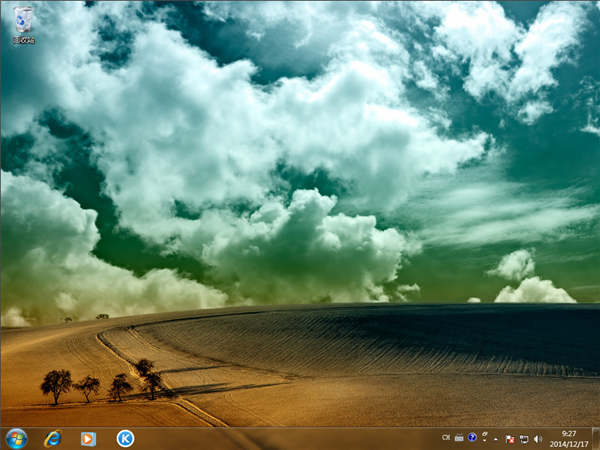Viewport: 600px width, 450px height.
Task: Click the network connection tray icon
Action: [523, 438]
